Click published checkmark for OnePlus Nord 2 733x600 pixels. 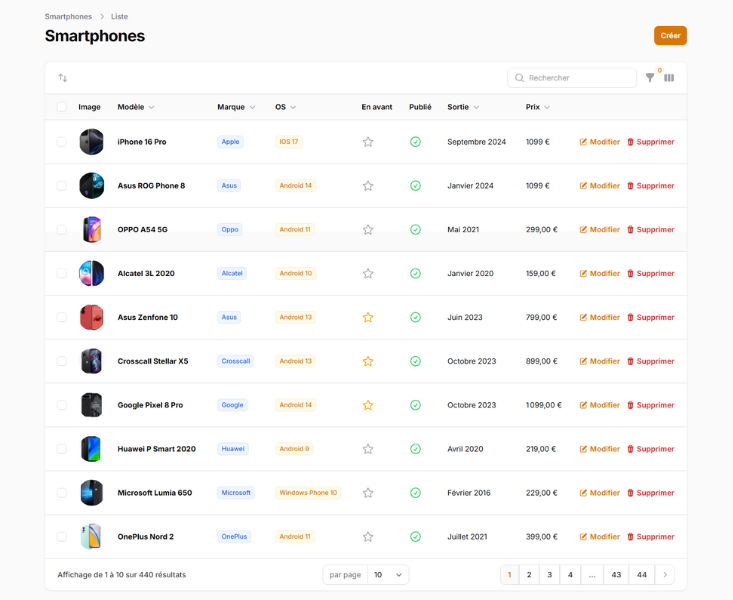[415, 536]
